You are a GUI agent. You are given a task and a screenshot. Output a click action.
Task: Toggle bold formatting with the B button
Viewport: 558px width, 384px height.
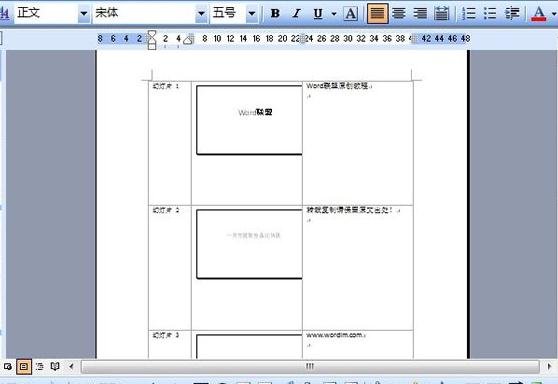pyautogui.click(x=275, y=14)
